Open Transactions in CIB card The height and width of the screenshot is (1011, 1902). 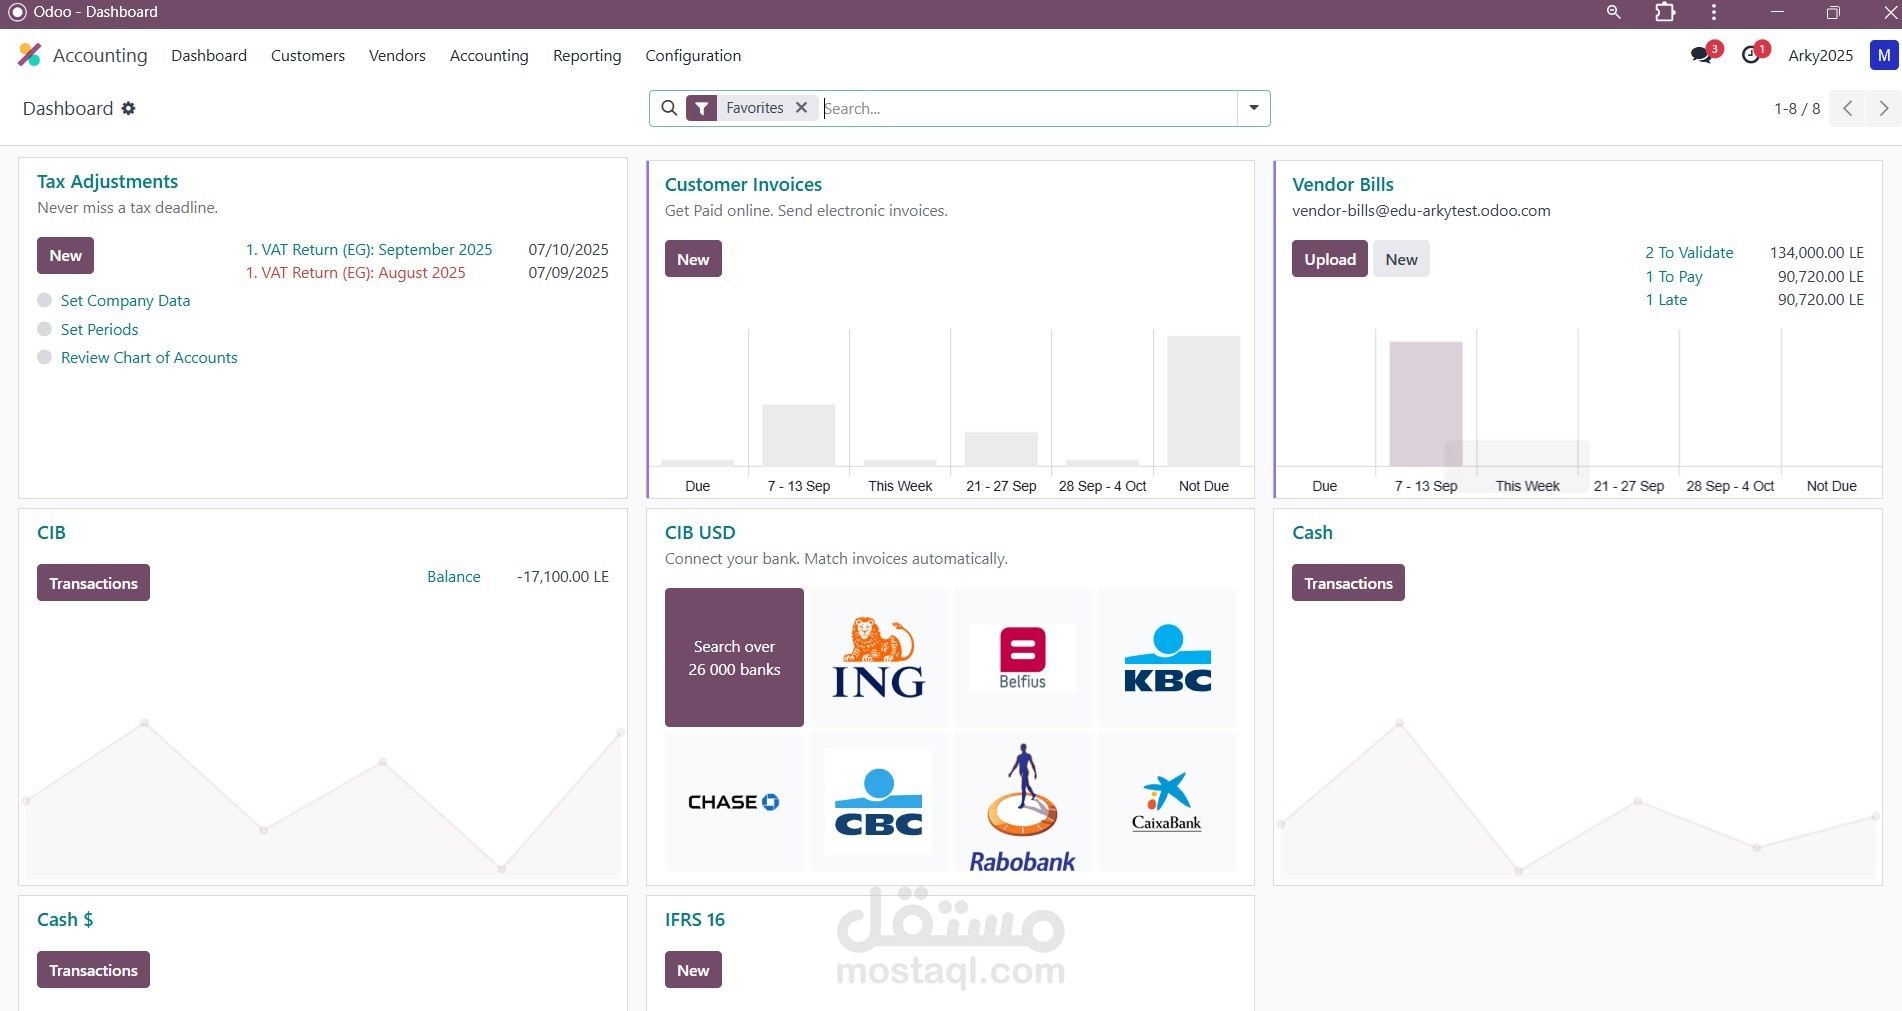click(93, 583)
